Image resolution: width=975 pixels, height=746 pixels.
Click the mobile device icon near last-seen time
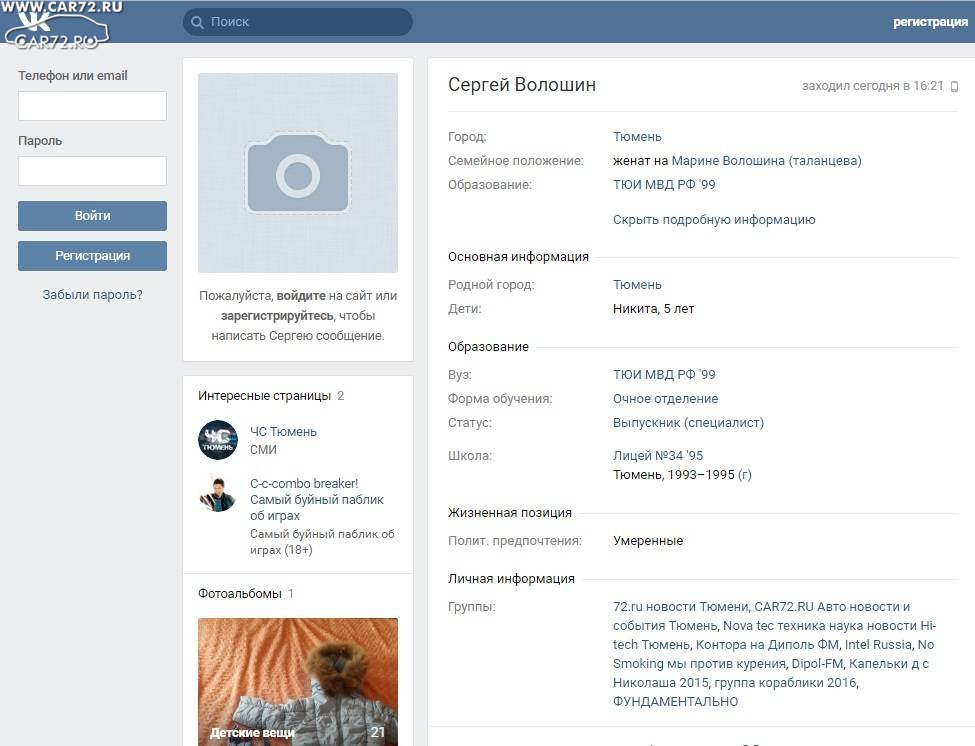pos(954,86)
